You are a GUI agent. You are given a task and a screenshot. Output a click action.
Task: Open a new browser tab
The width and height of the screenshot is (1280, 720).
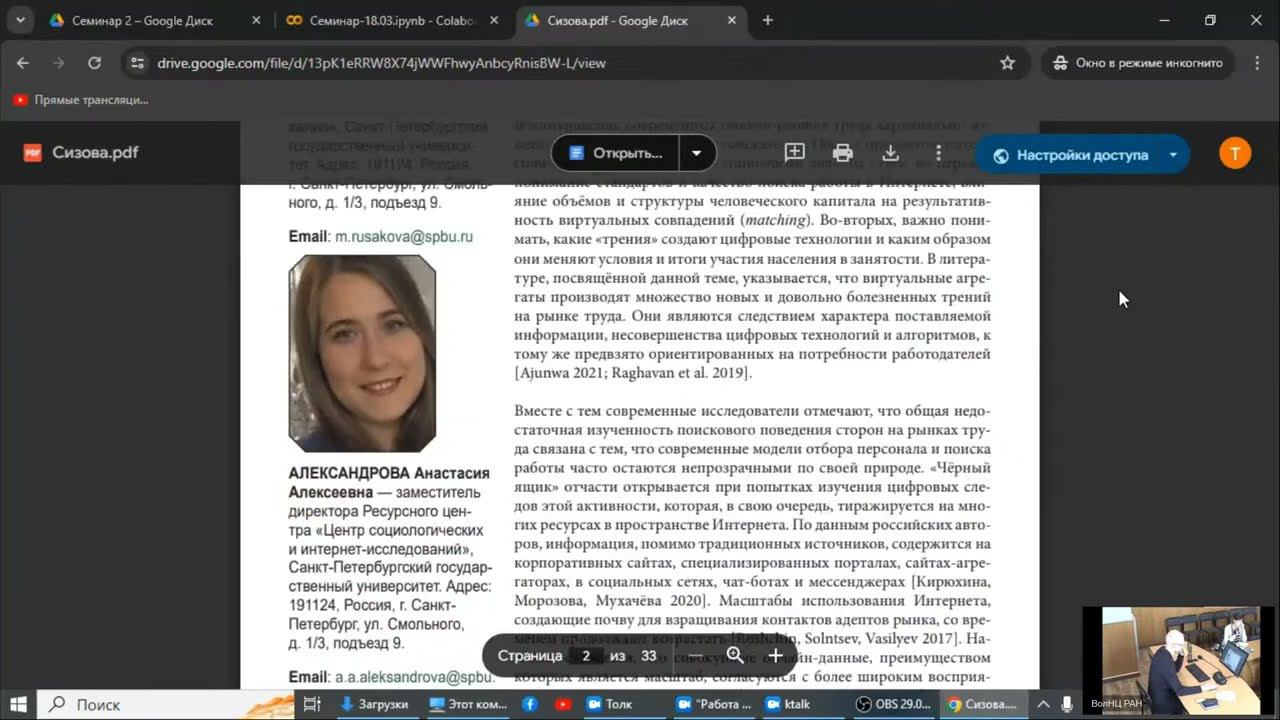pos(768,20)
